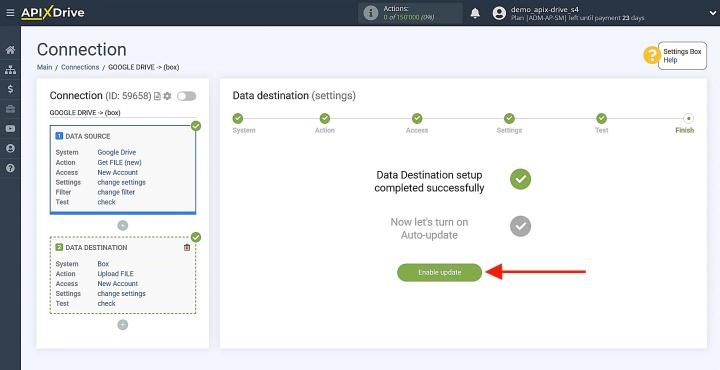Open the dollar billing sidebar icon
This screenshot has height=370, width=720.
point(10,89)
